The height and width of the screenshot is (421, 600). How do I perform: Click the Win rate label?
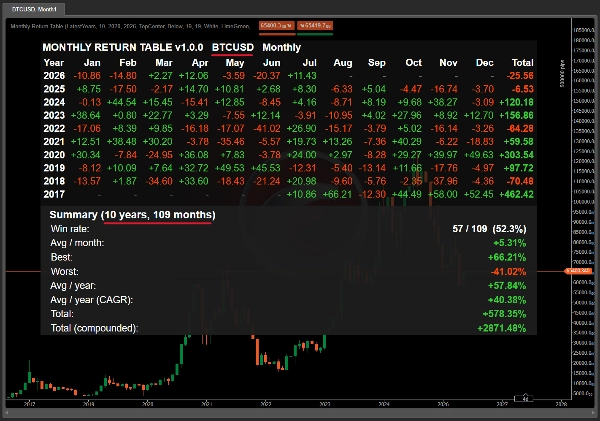click(70, 229)
